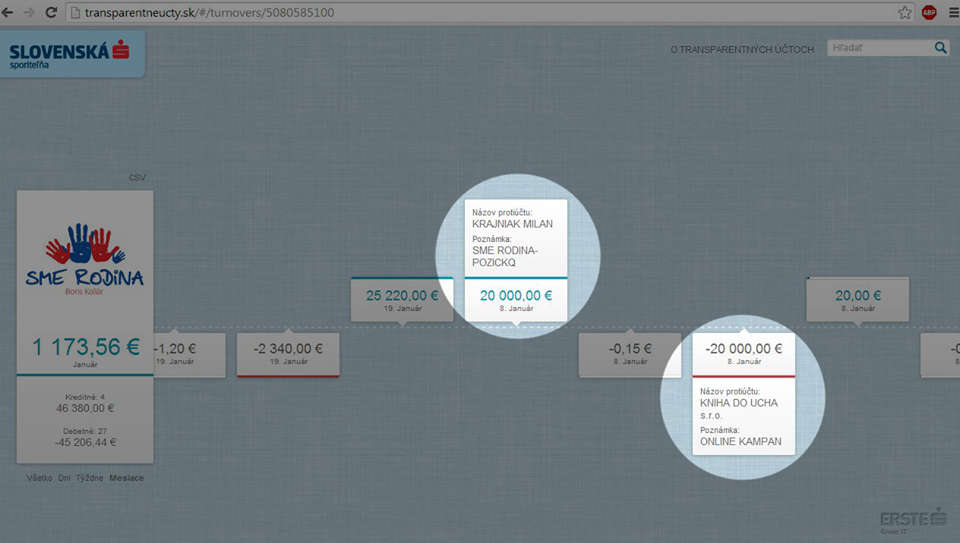Image resolution: width=960 pixels, height=543 pixels.
Task: Open the Adblock Plus extension icon
Action: pos(929,12)
